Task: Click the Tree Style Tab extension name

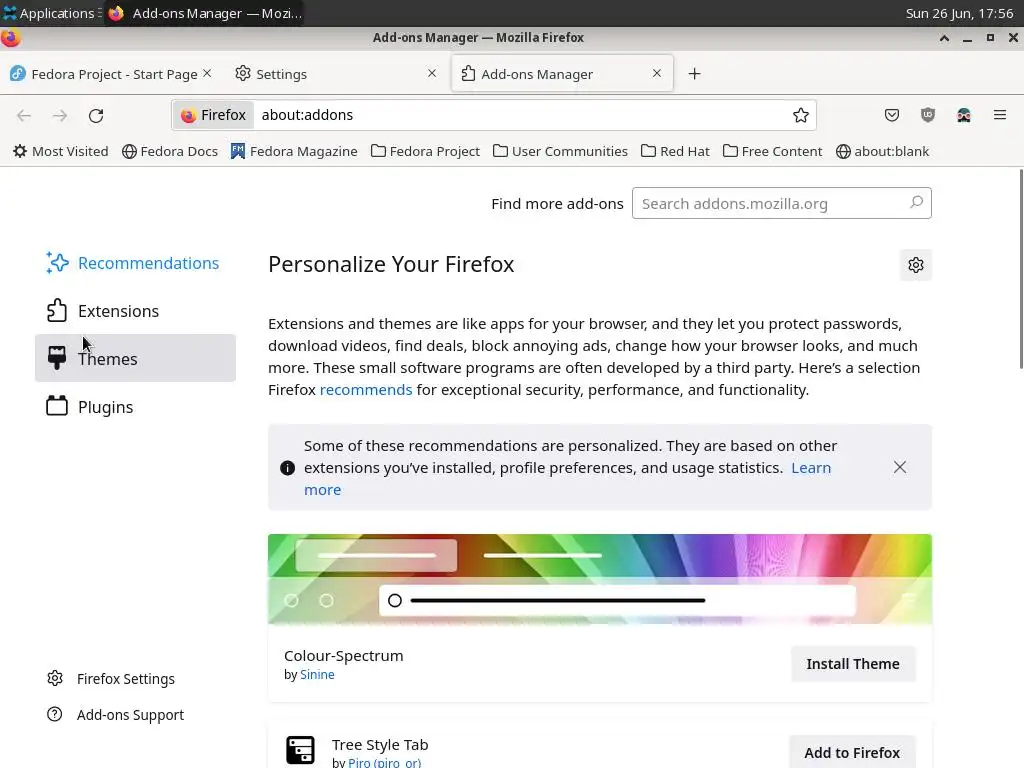Action: 380,744
